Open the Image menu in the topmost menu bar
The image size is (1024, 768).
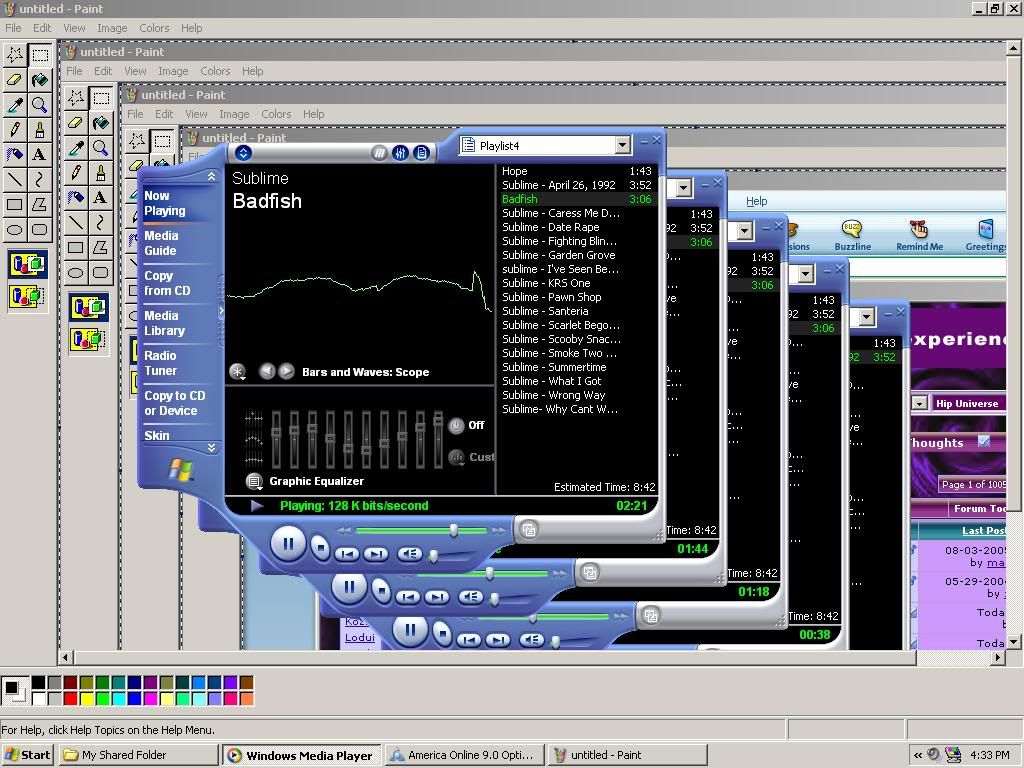click(x=111, y=28)
